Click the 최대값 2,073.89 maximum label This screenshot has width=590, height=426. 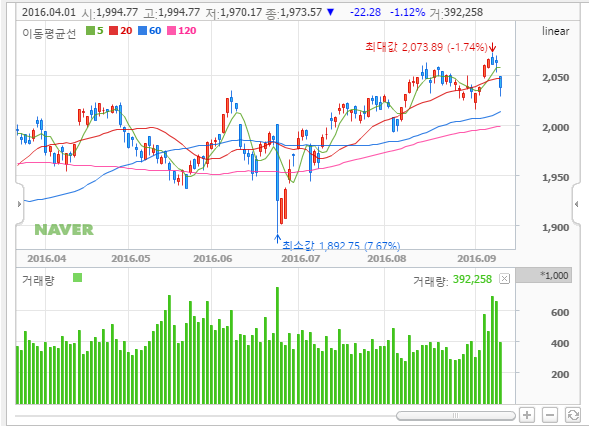(x=426, y=47)
